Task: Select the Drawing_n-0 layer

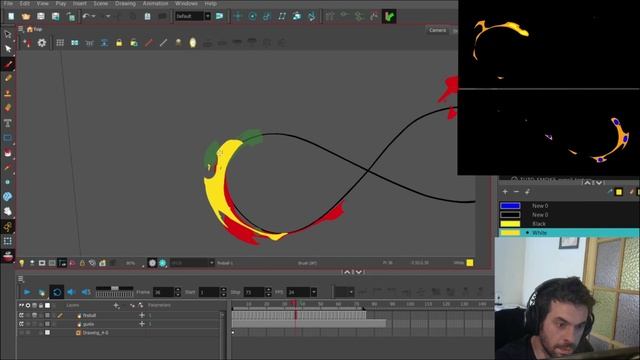Action: coord(96,333)
